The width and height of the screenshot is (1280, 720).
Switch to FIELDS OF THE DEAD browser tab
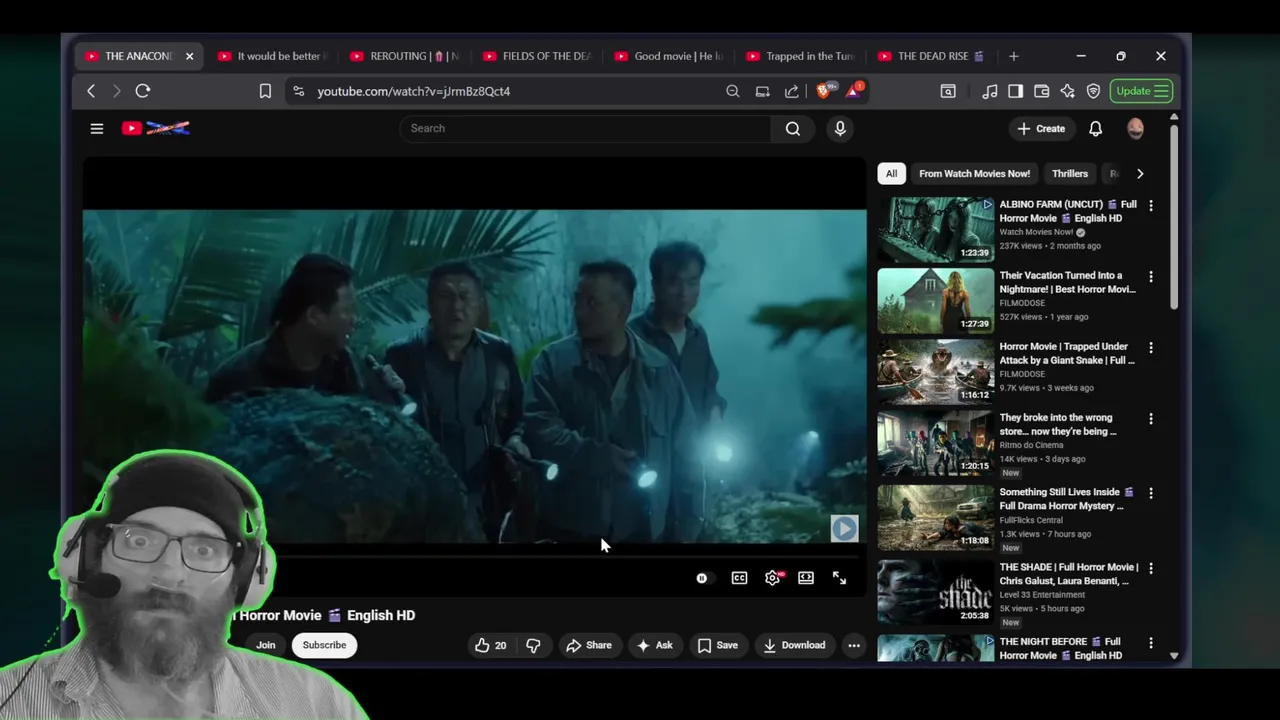535,56
